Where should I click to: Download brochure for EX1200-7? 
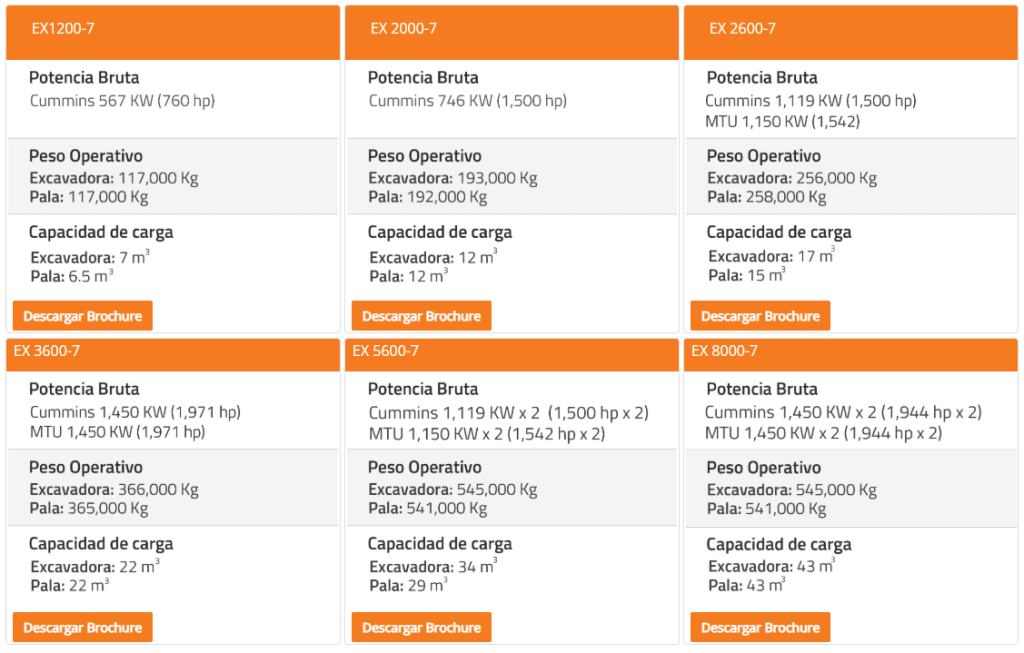82,316
